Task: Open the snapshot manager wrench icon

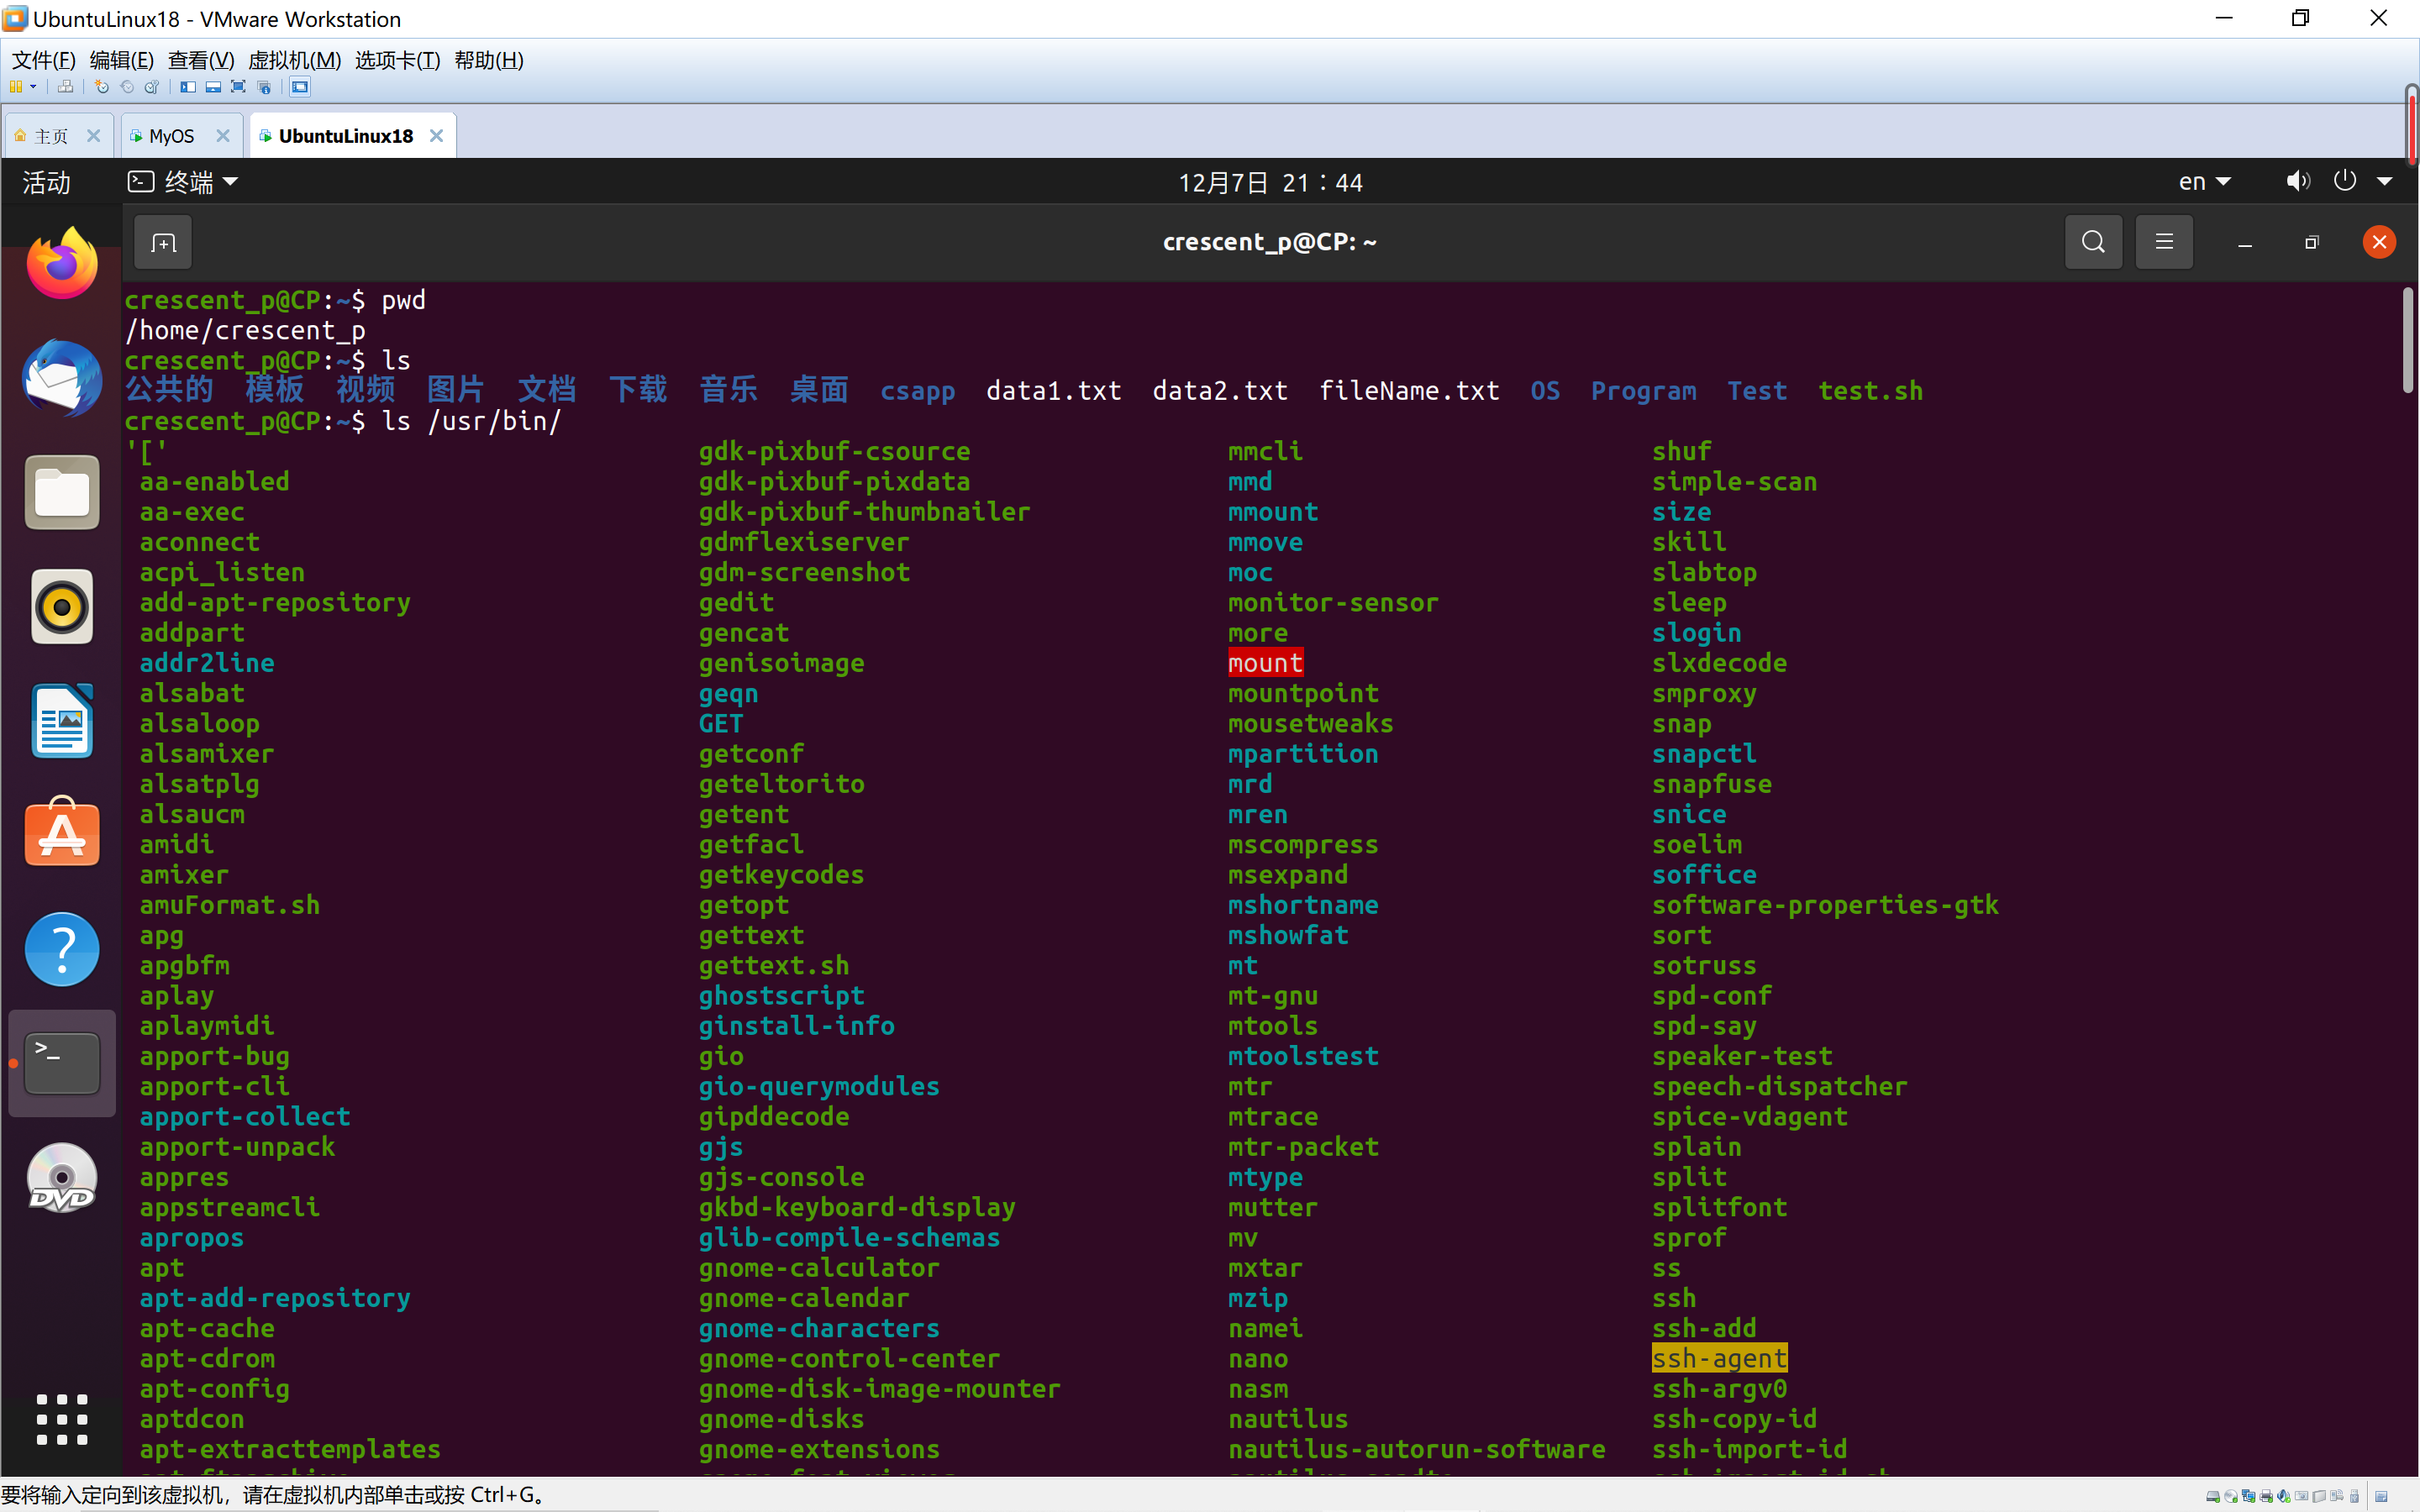Action: click(152, 87)
